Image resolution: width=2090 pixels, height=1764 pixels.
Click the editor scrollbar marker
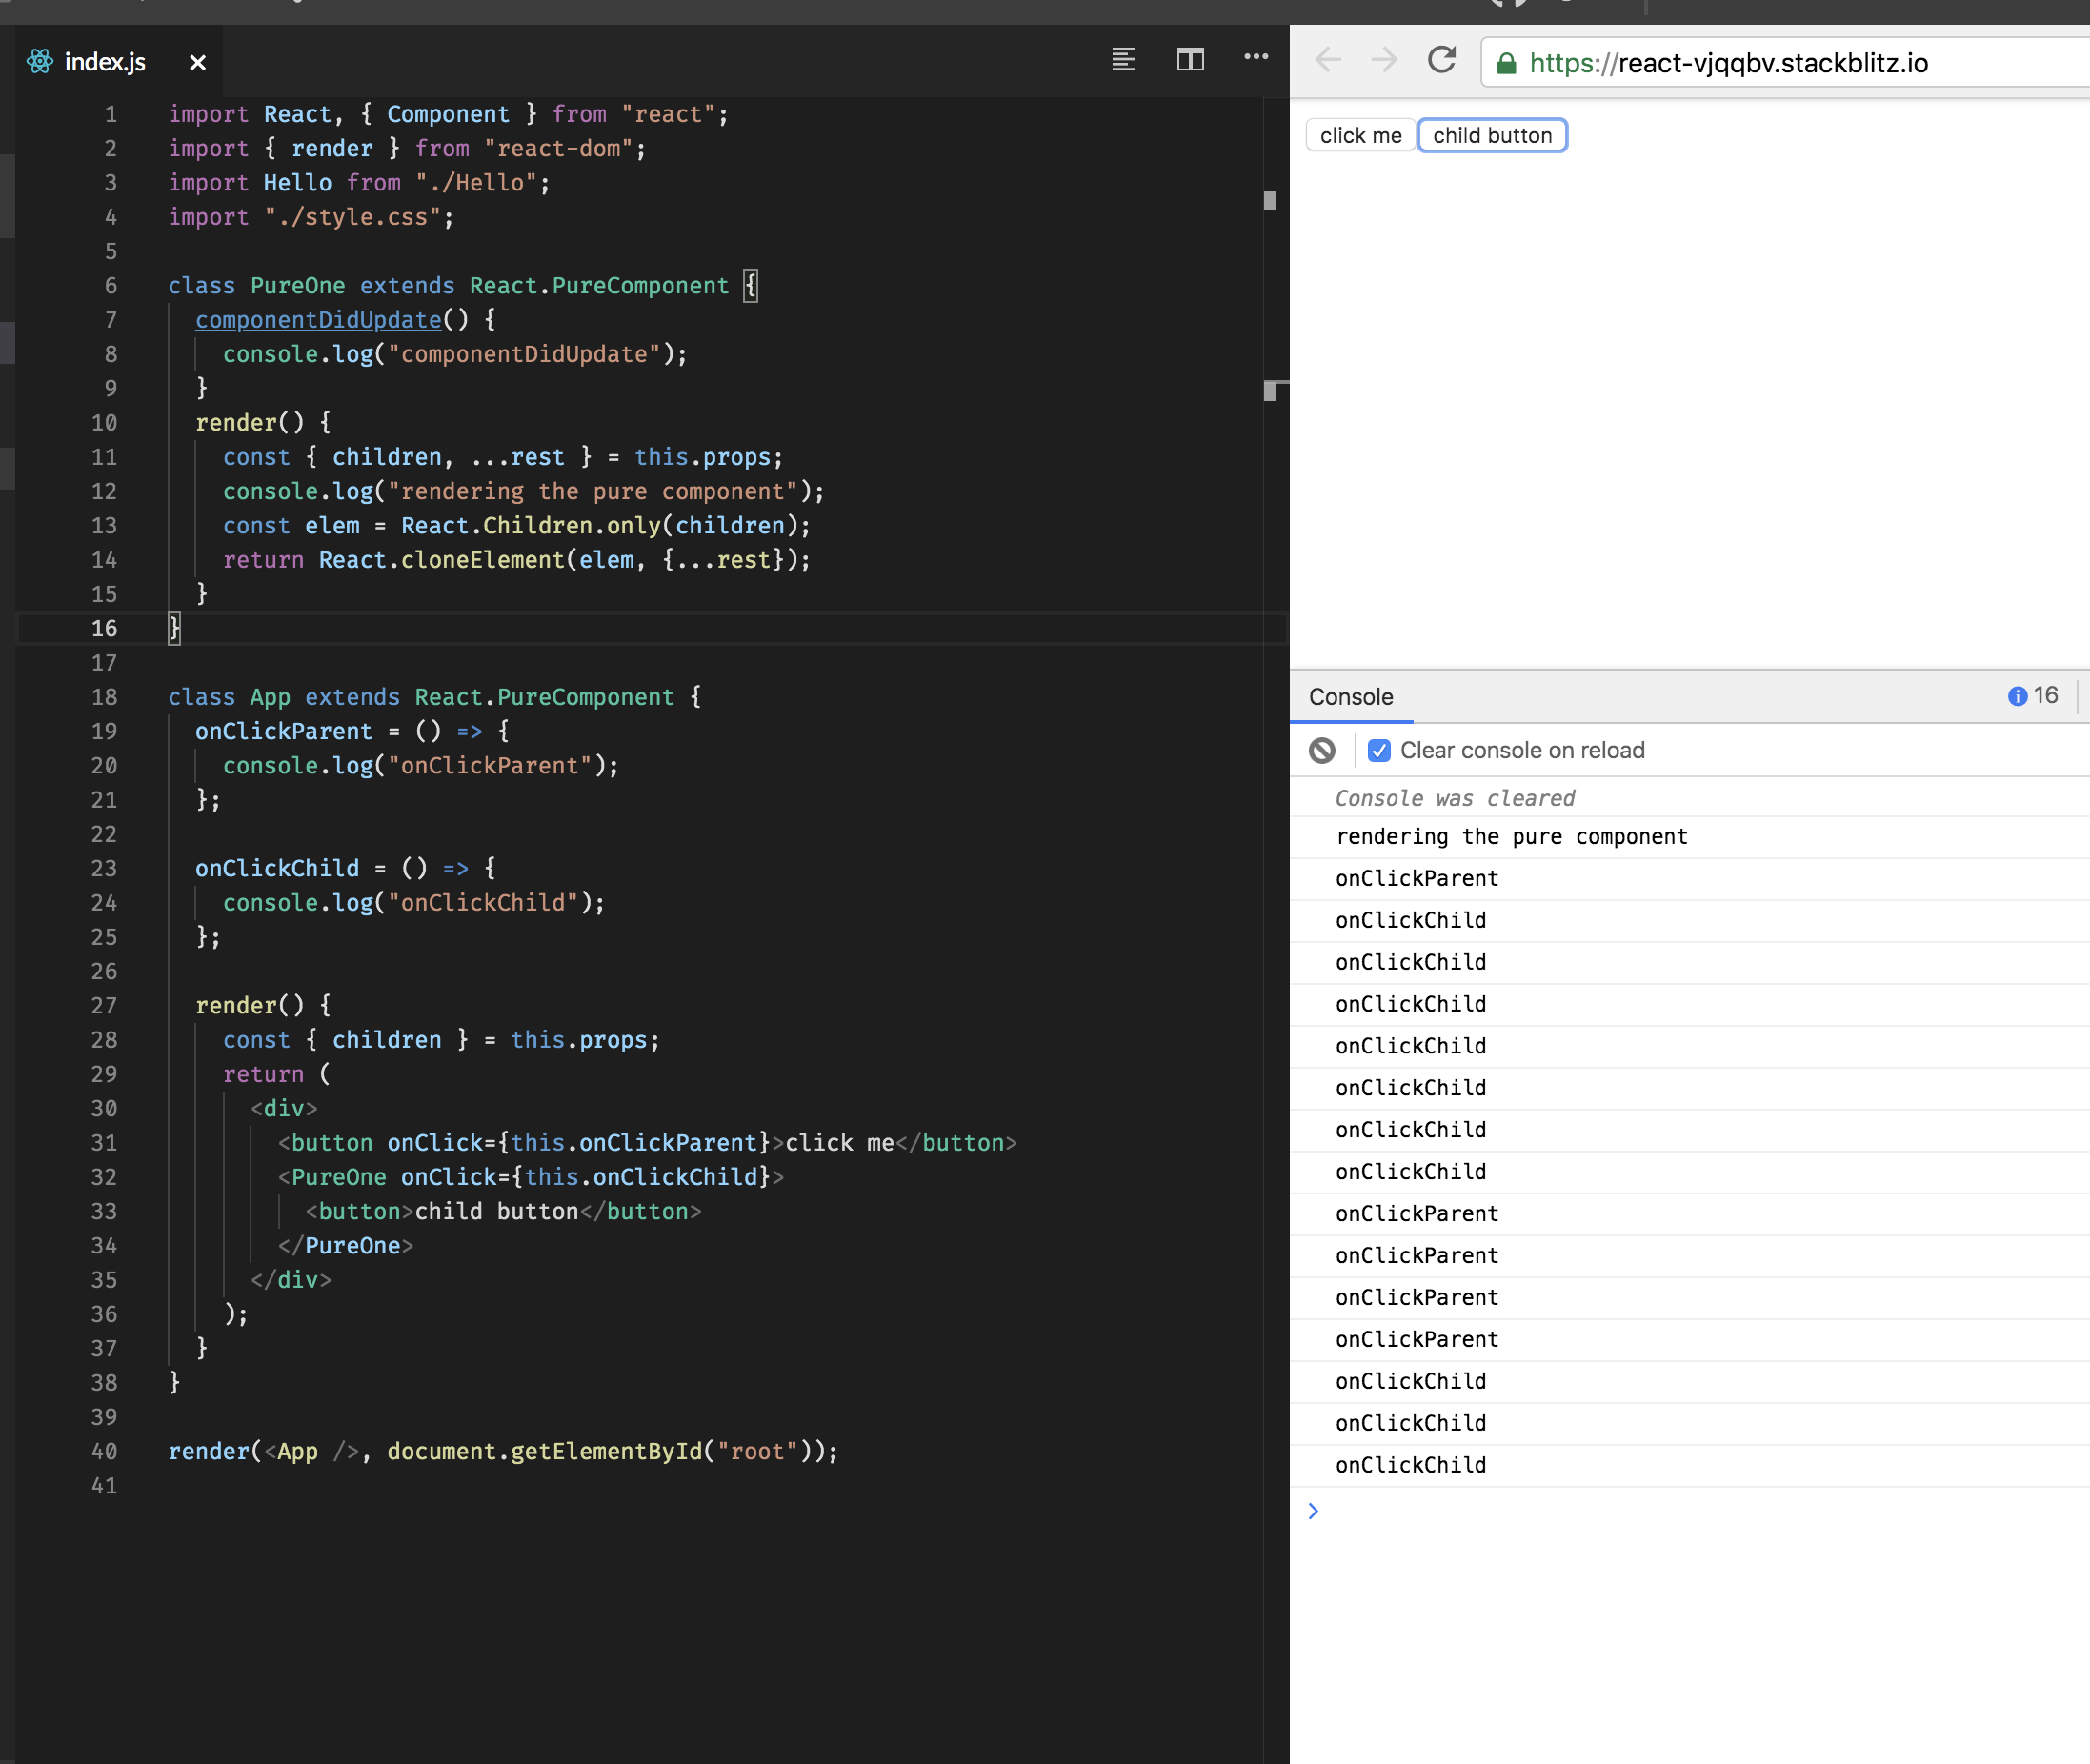(1270, 202)
